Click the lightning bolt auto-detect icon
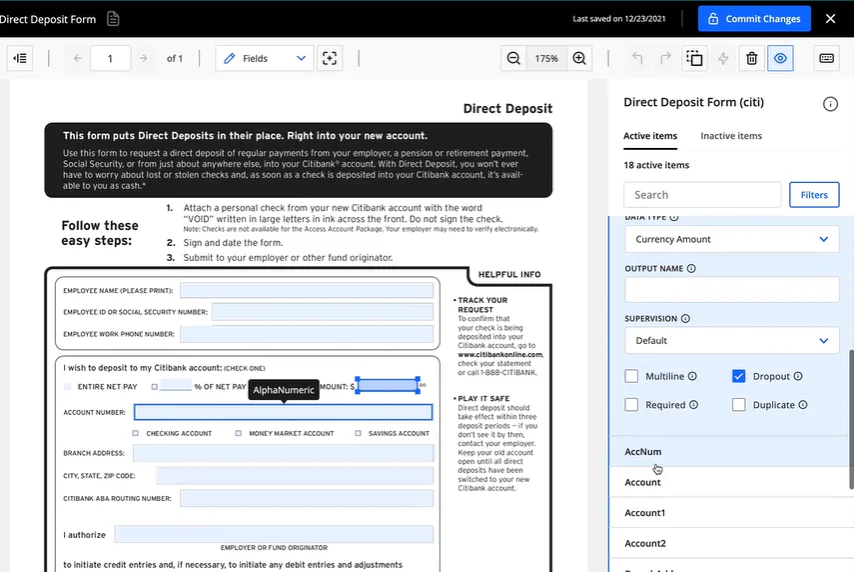The image size is (854, 572). pos(723,58)
